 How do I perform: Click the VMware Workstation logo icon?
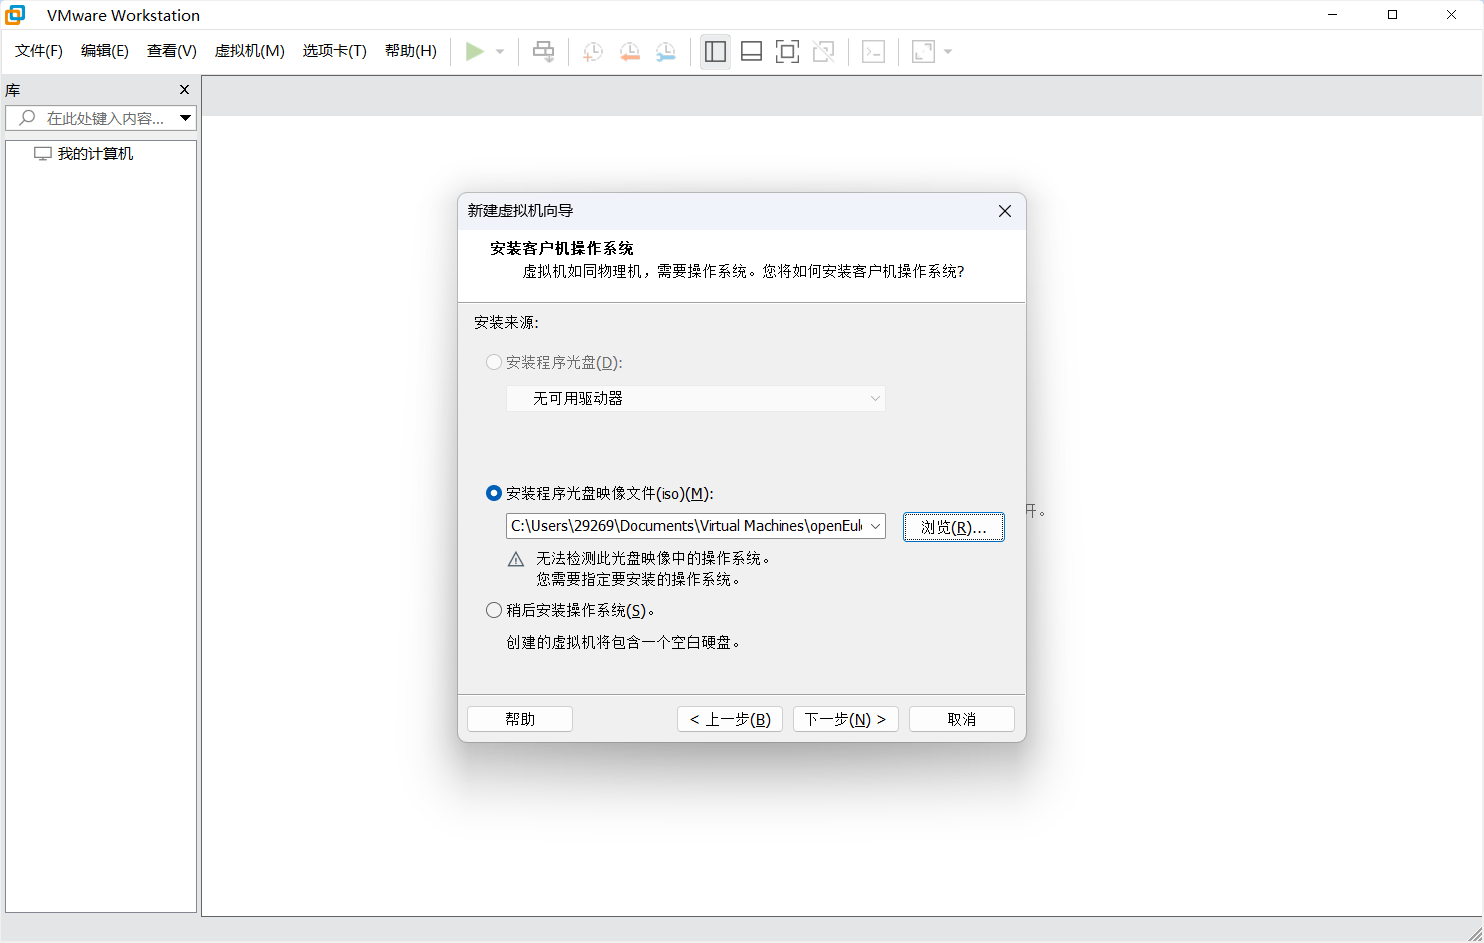click(15, 15)
